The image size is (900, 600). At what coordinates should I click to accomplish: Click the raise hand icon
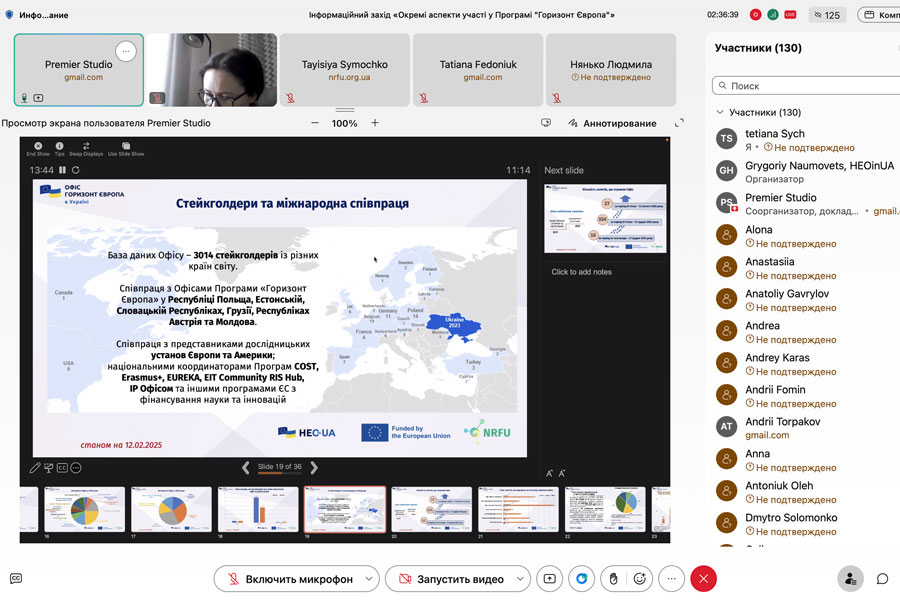tap(613, 579)
